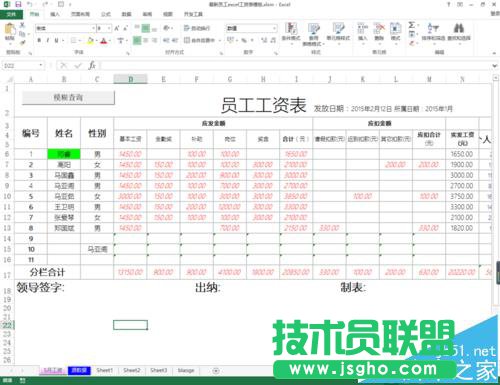Apply the red font color
This screenshot has width=500, height=385.
[104, 41]
